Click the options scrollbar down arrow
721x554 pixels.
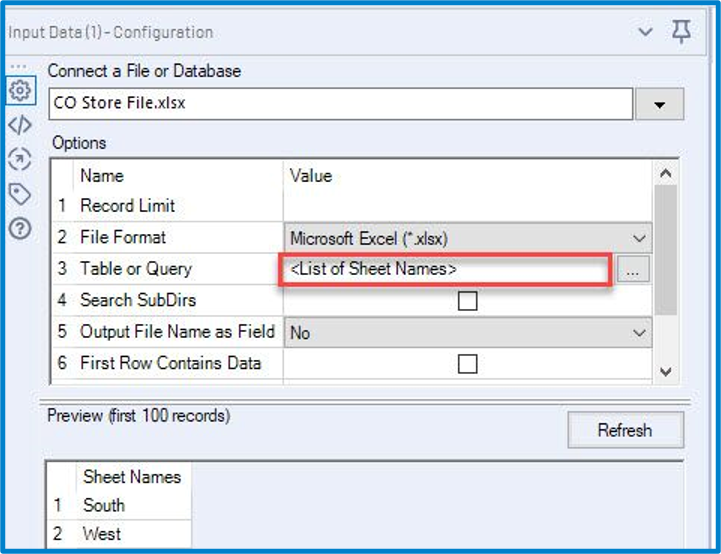(665, 371)
